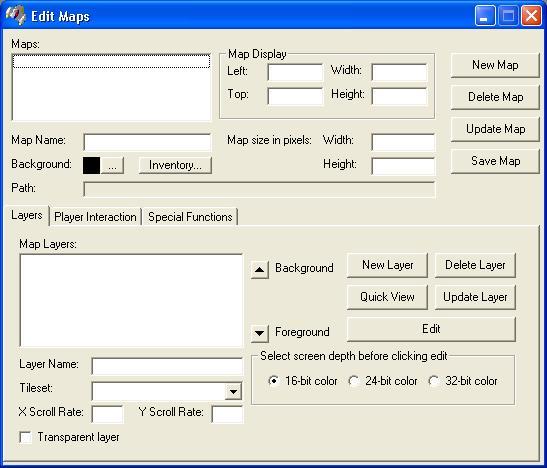Create a New Layer
Viewport: 547px width, 468px height.
tap(387, 265)
